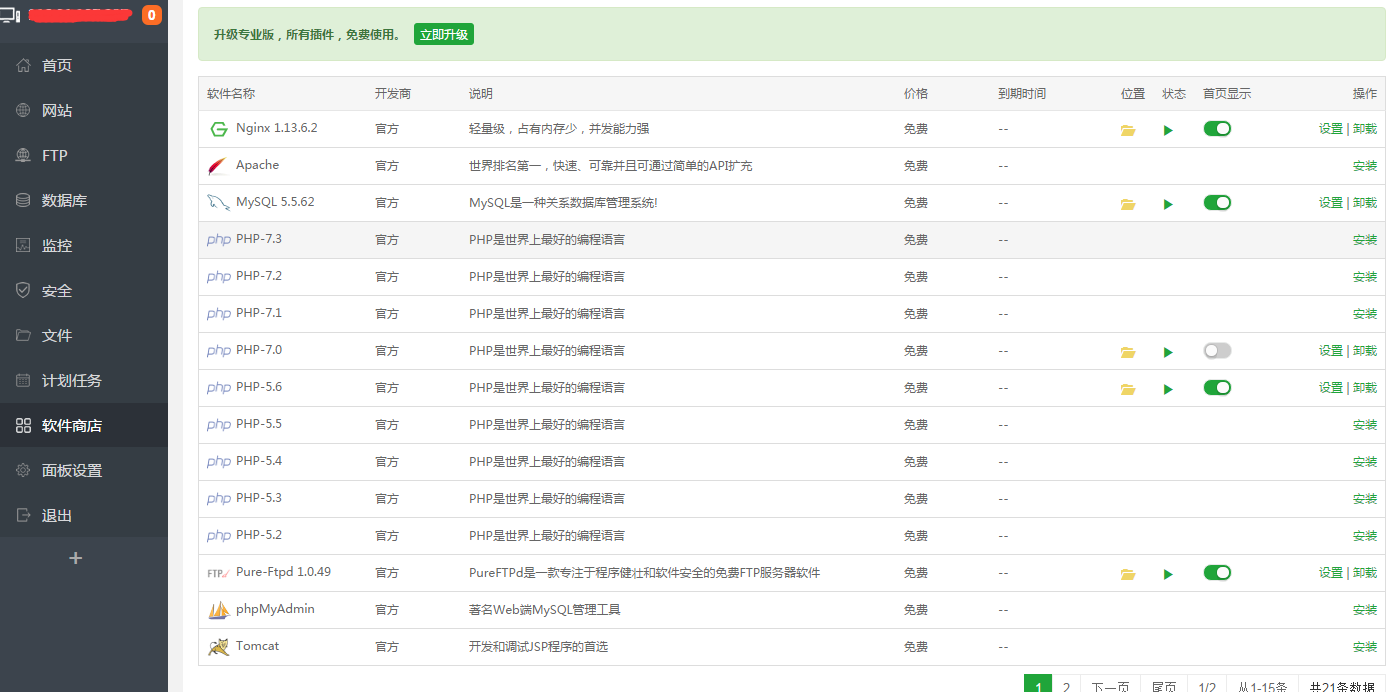Toggle homepage display for Pure-Ftpd
Viewport: 1387px width, 692px height.
pyautogui.click(x=1217, y=572)
